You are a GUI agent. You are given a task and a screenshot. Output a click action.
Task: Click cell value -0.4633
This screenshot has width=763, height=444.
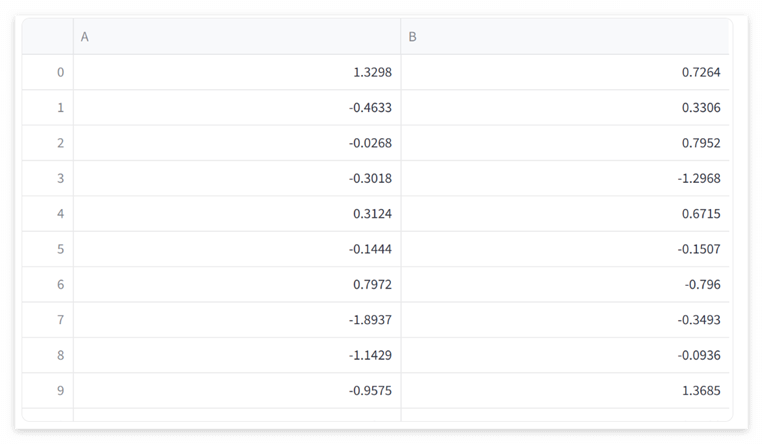(x=370, y=108)
